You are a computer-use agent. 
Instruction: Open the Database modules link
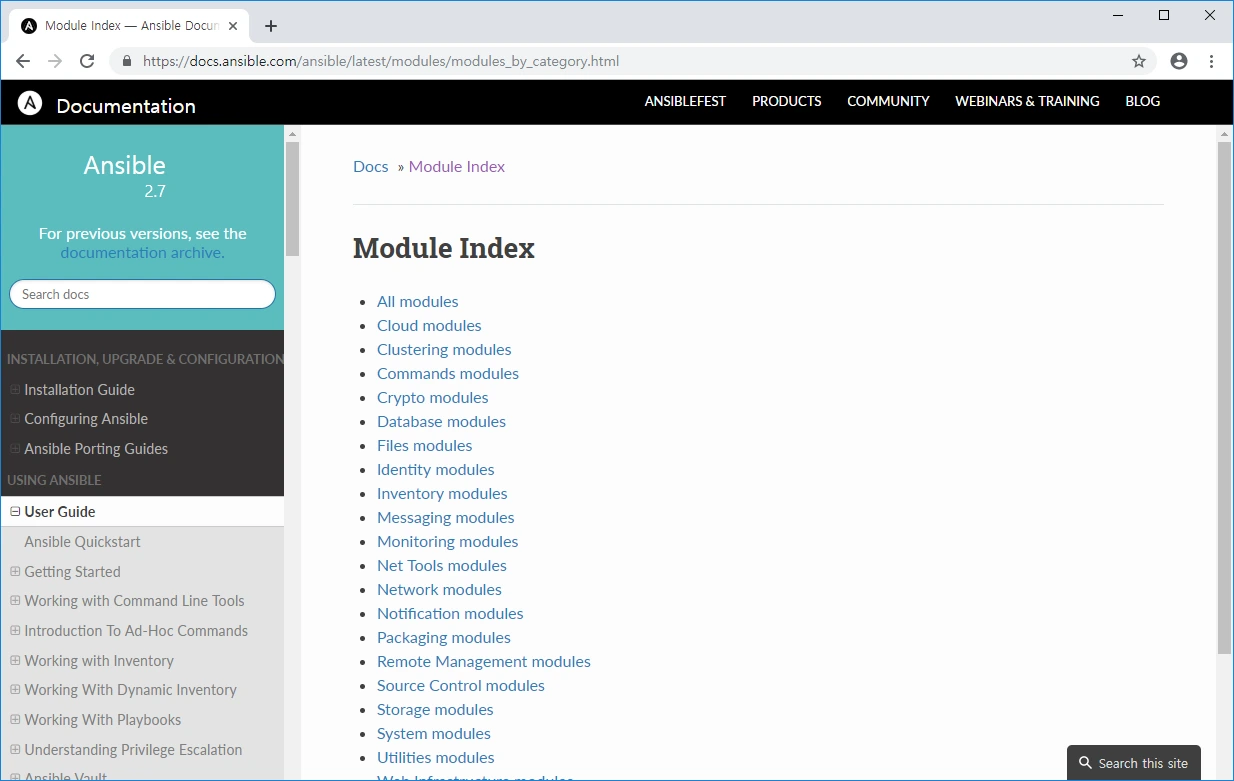[441, 421]
